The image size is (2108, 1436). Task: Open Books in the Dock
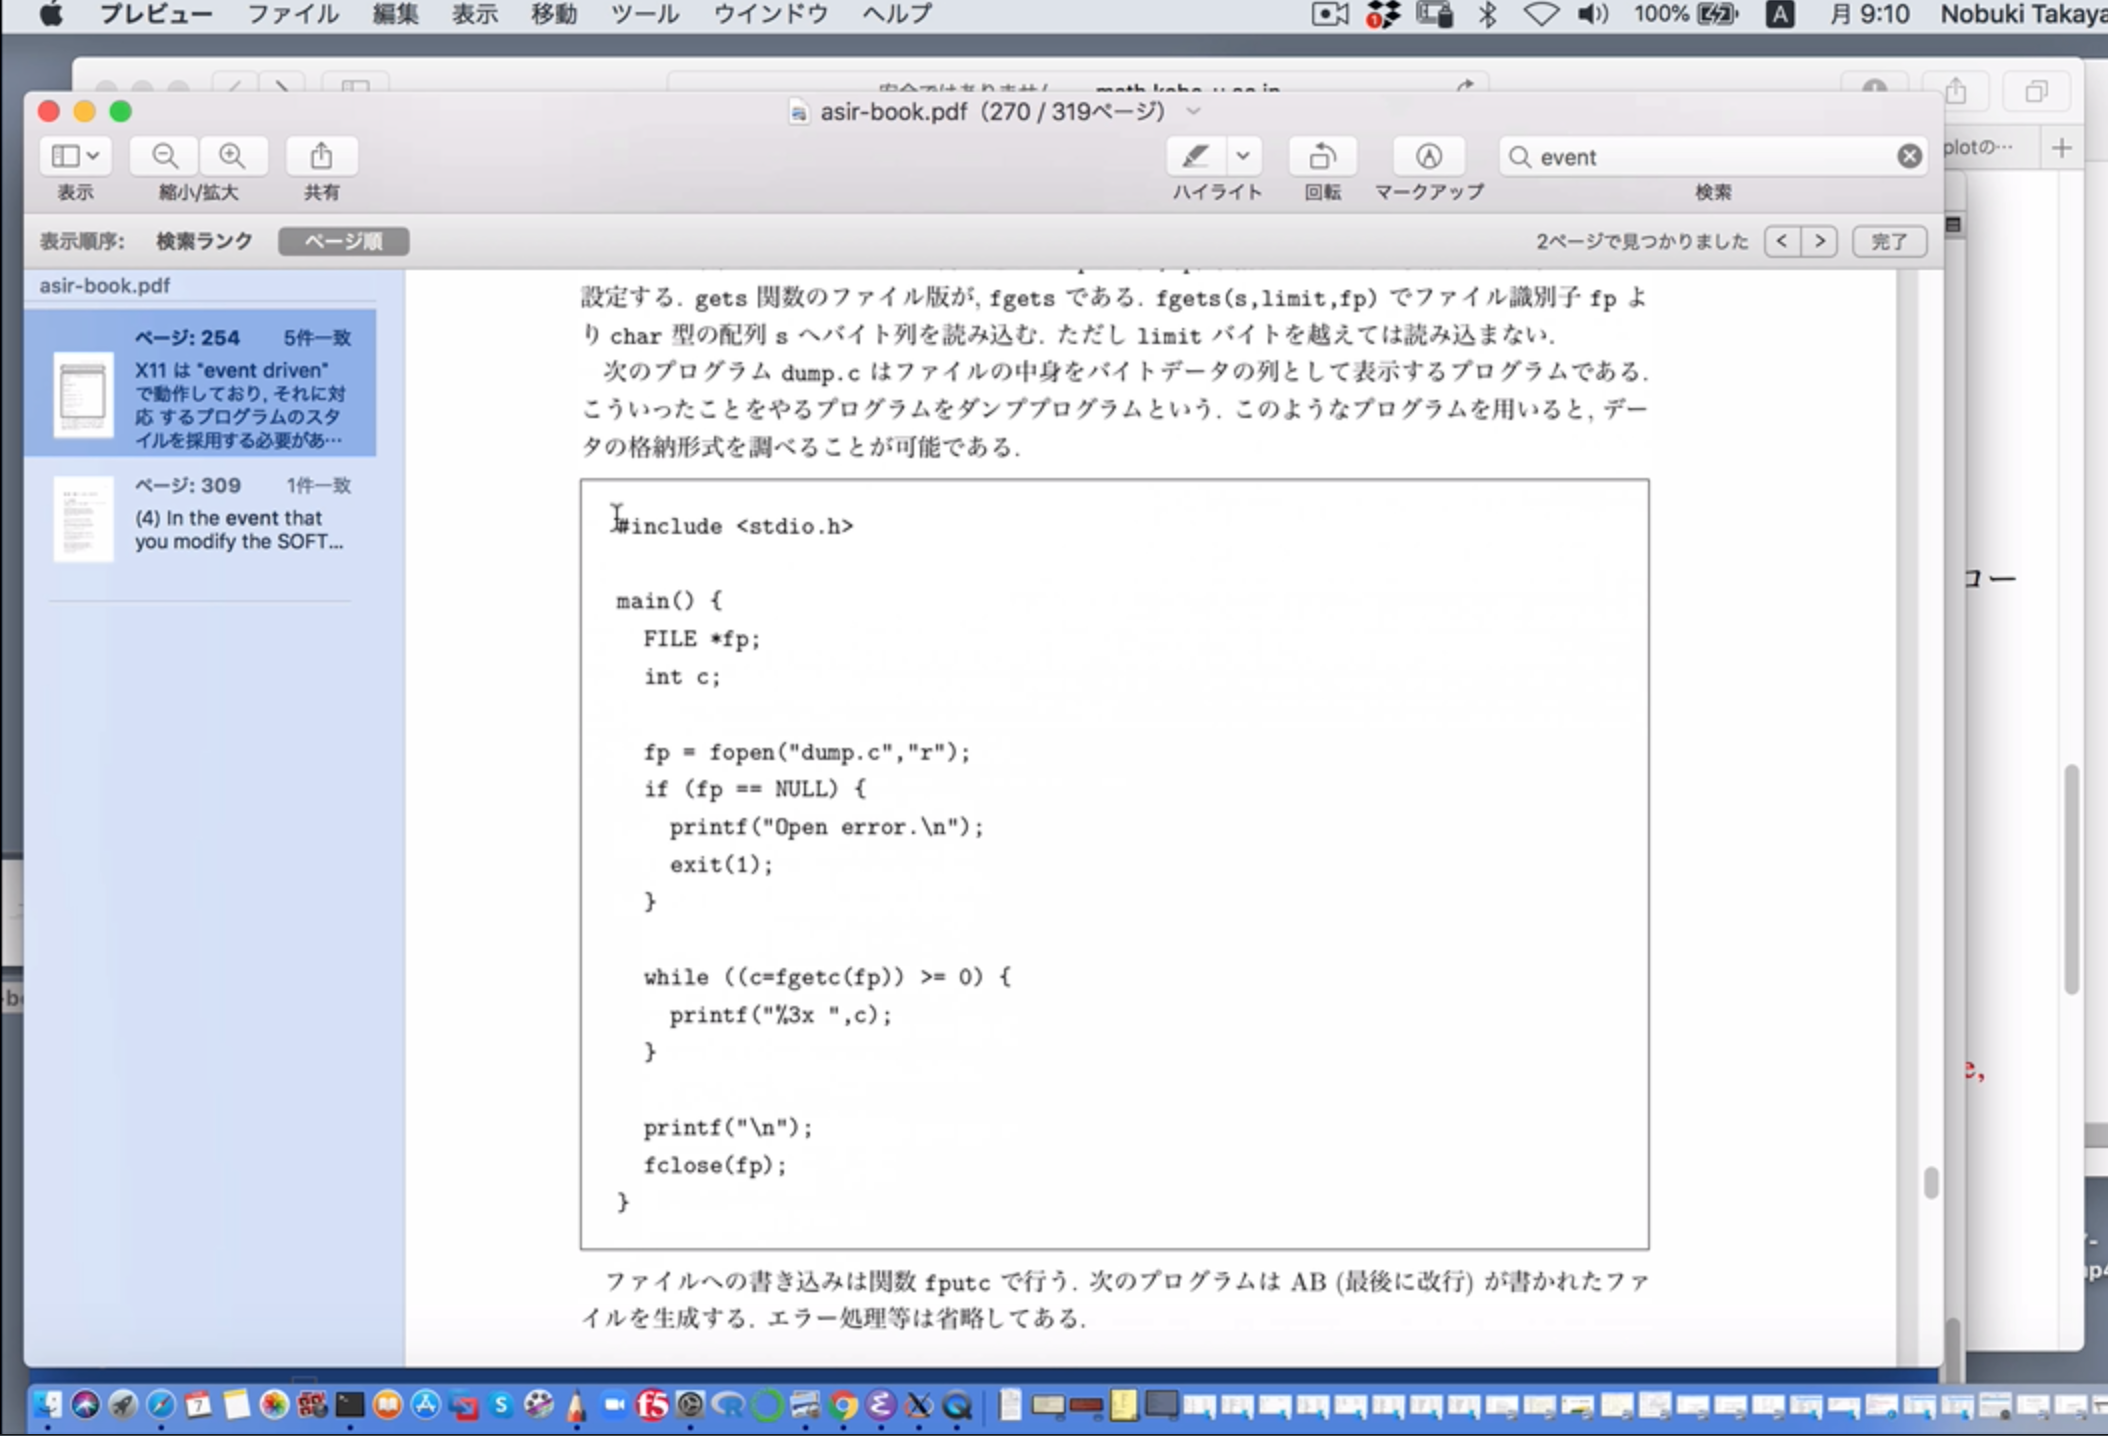tap(387, 1405)
